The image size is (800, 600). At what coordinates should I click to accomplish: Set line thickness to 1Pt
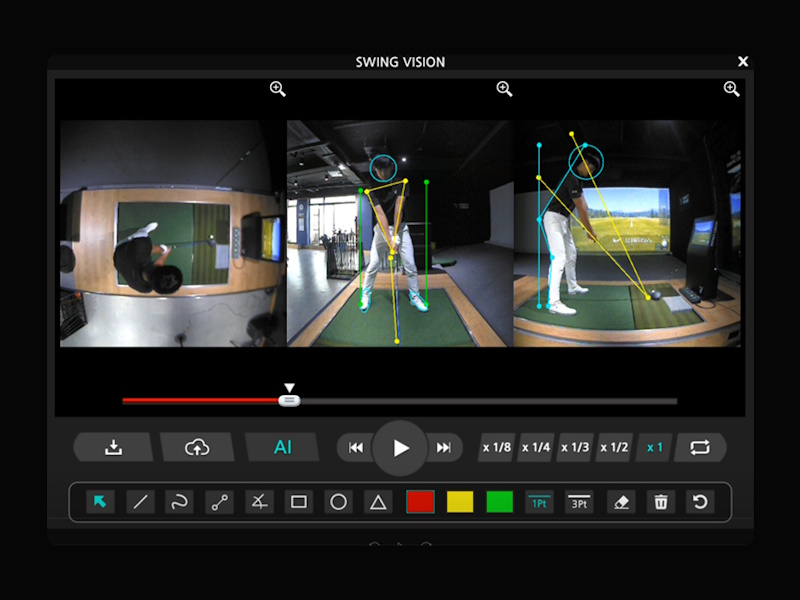click(539, 502)
